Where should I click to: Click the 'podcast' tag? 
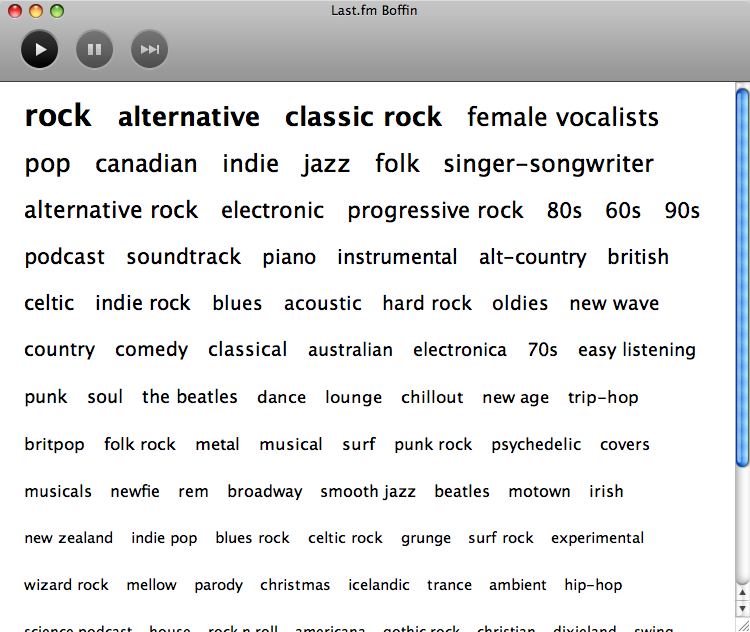click(x=64, y=257)
